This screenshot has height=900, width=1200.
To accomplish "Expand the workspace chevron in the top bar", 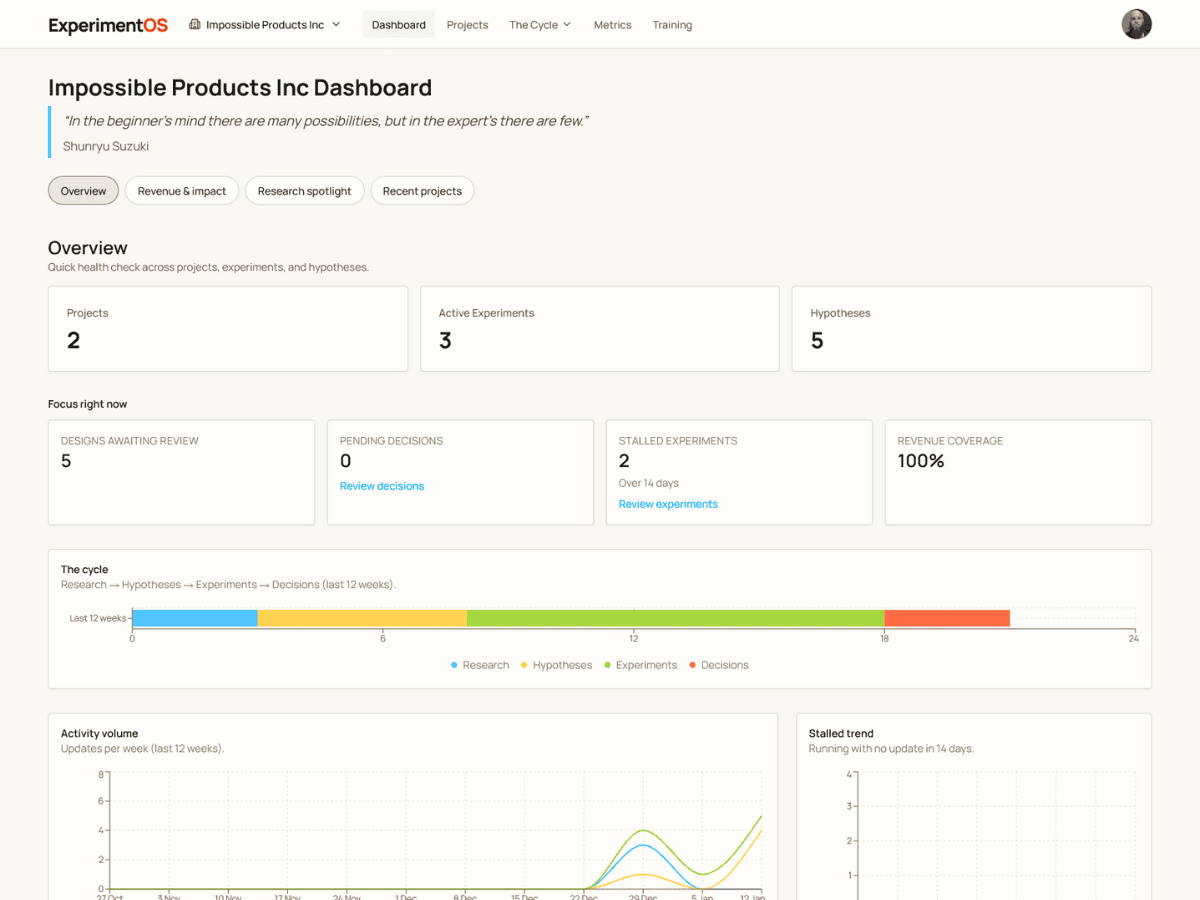I will (339, 24).
